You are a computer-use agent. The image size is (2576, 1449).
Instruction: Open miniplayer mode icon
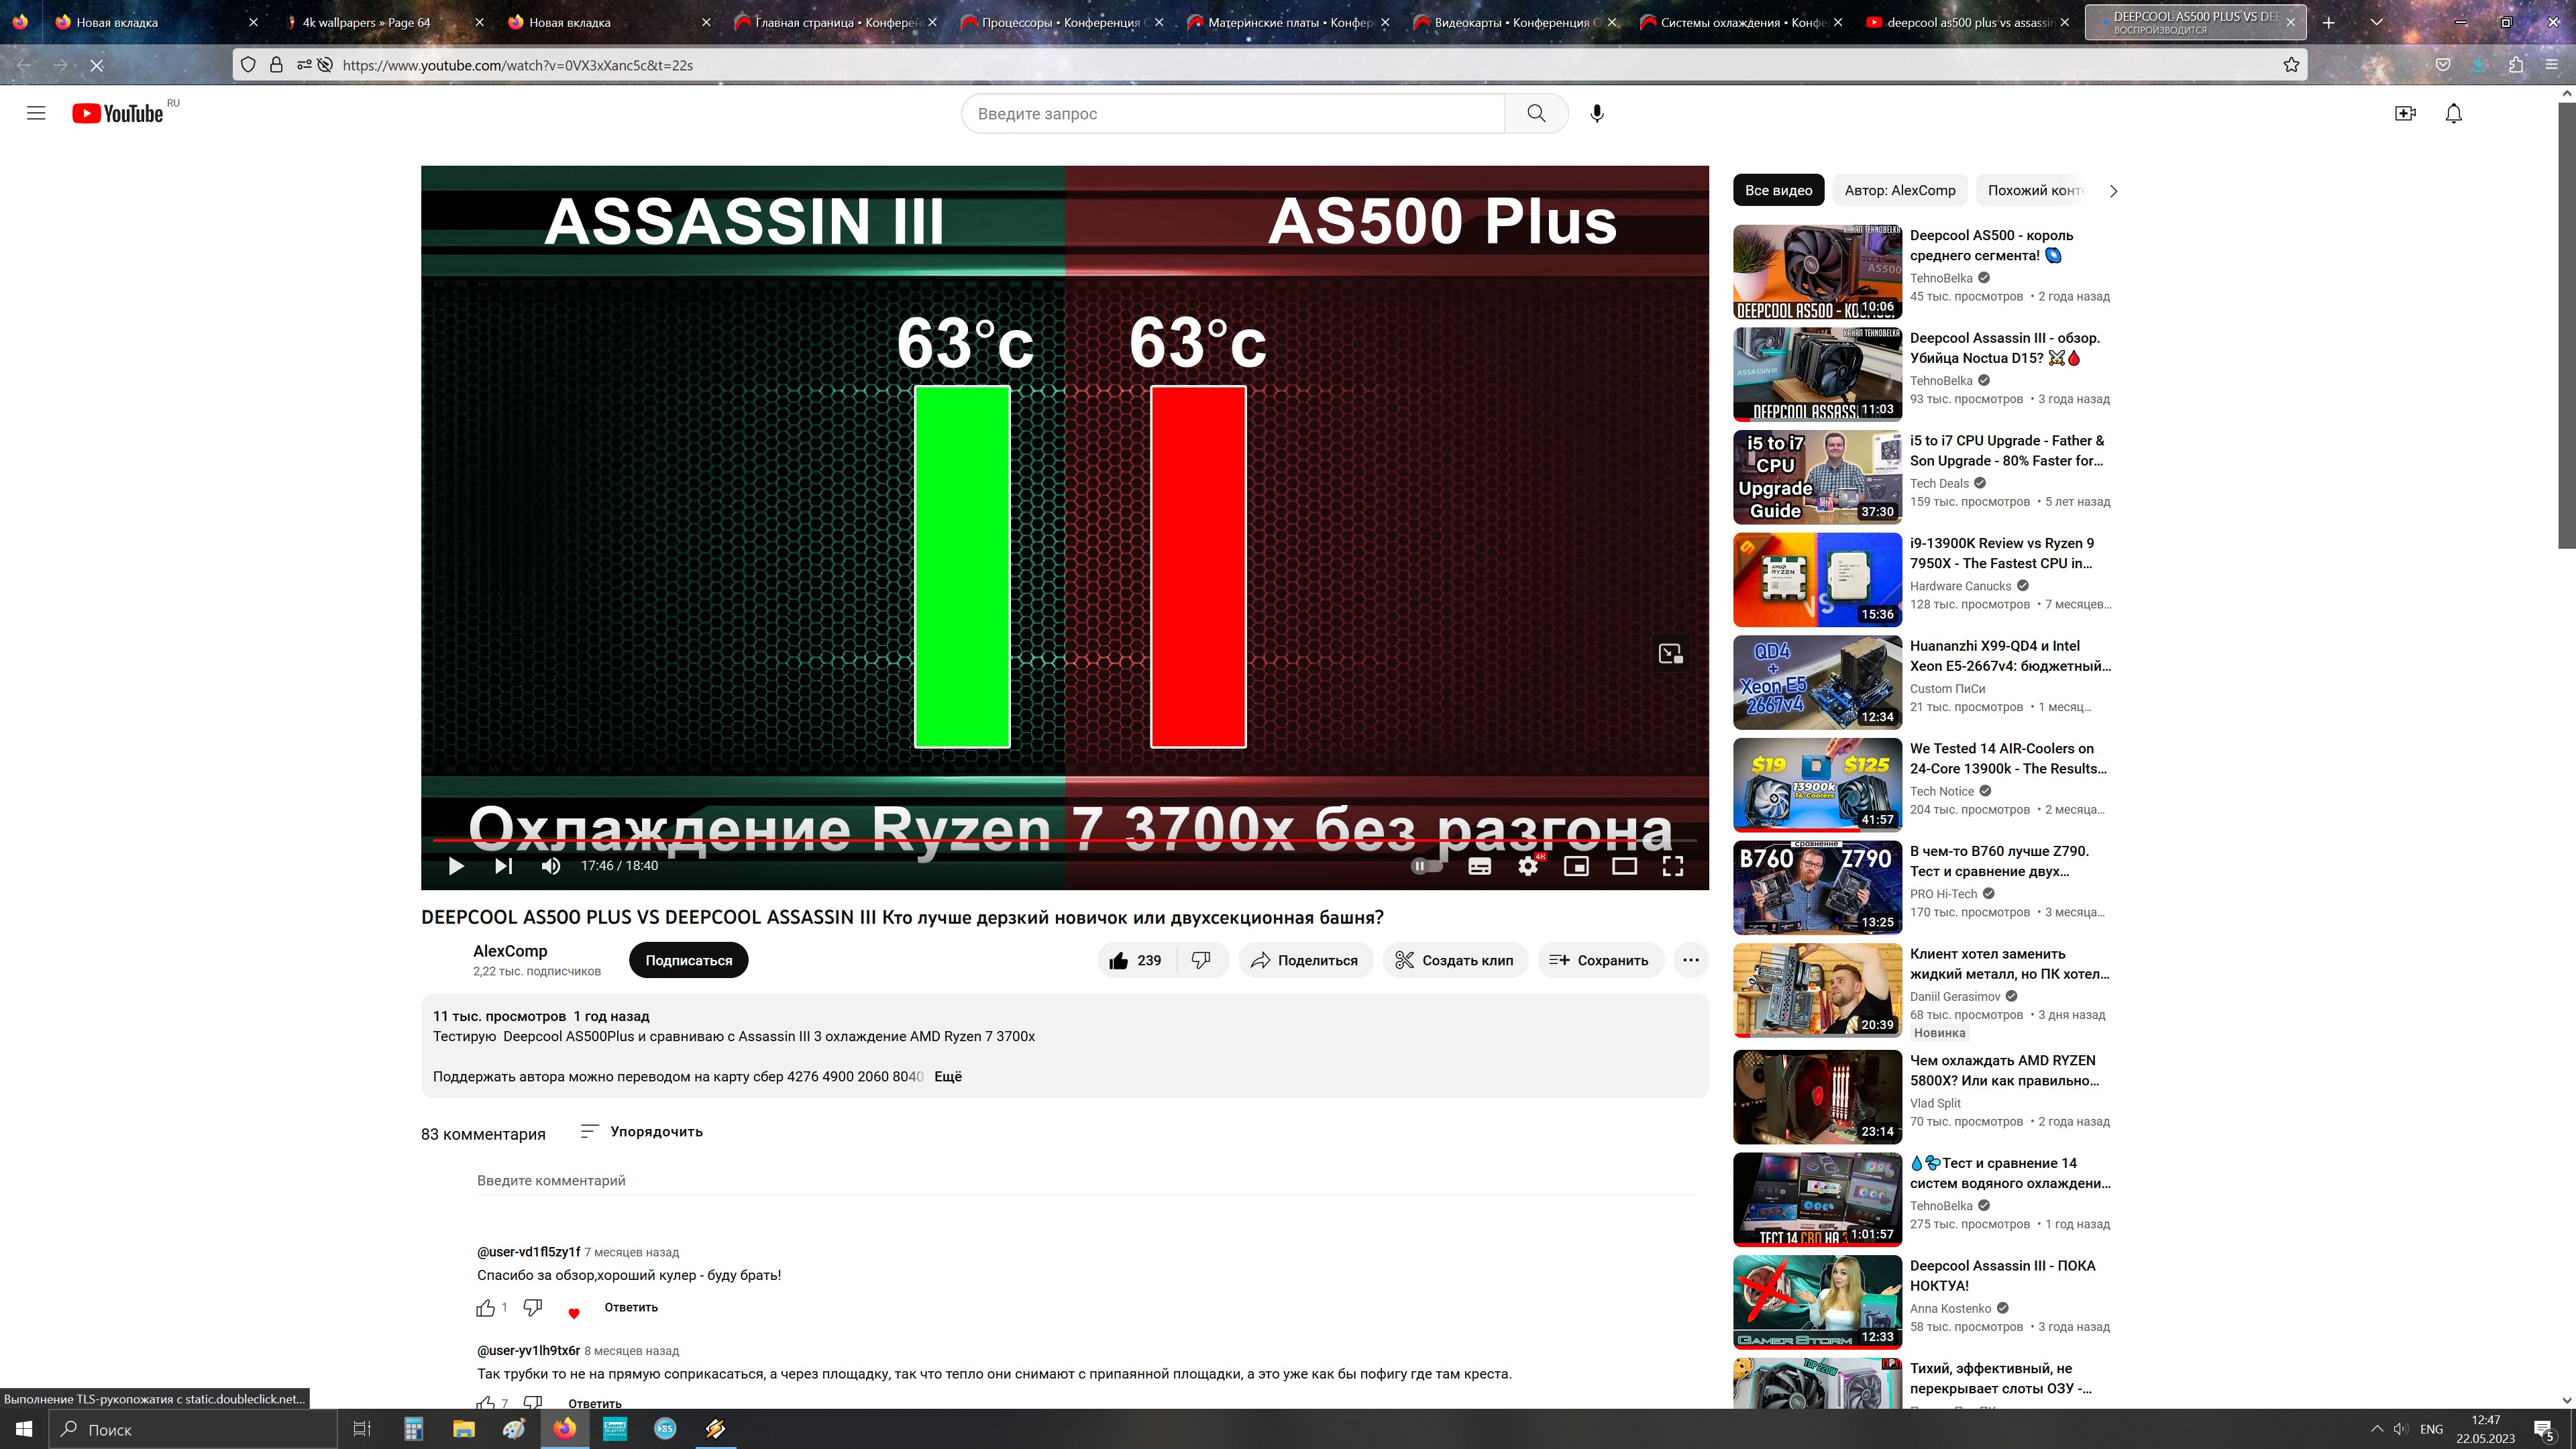pyautogui.click(x=1576, y=866)
